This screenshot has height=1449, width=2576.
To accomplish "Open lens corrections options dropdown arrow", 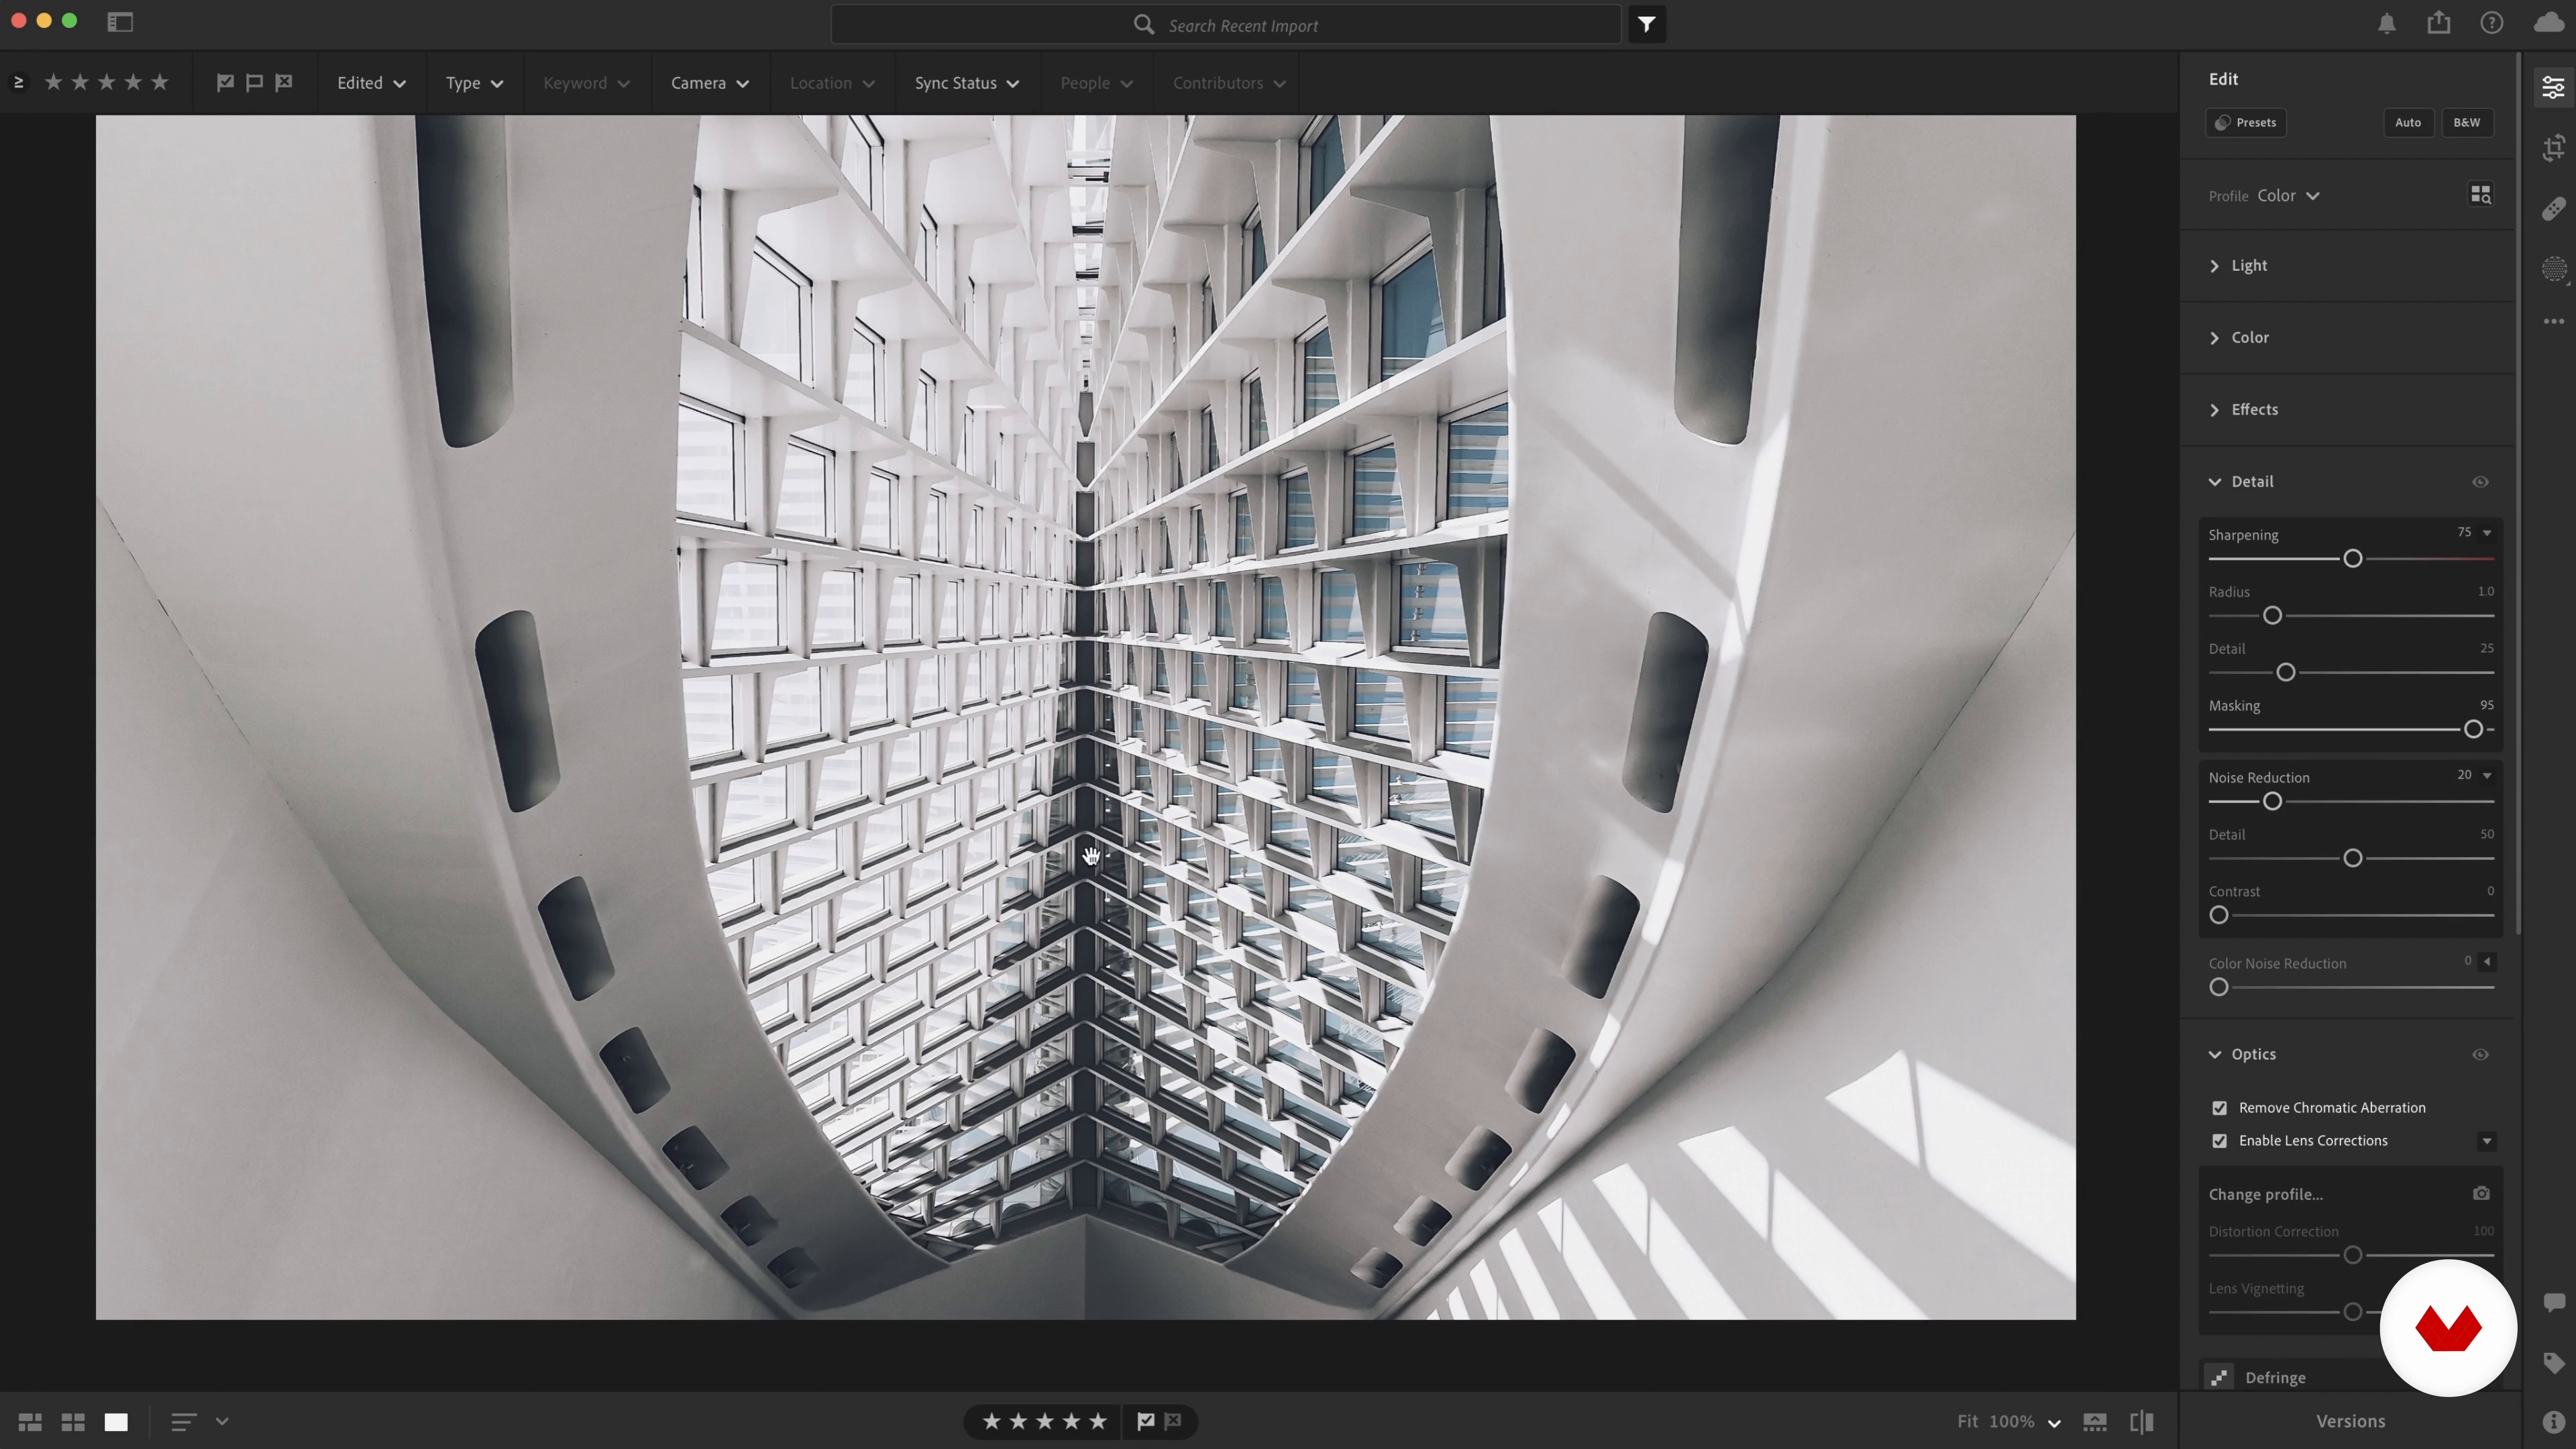I will click(2487, 1142).
